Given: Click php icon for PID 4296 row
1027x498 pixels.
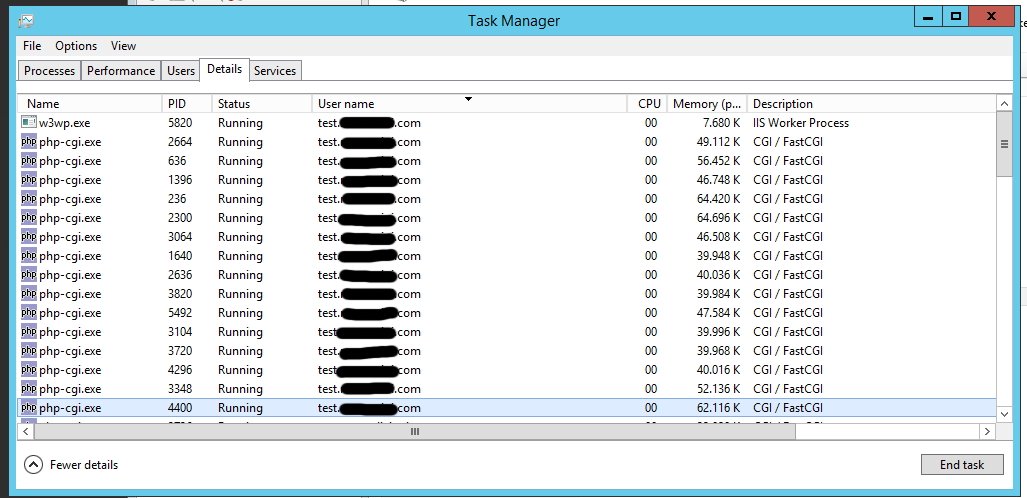Looking at the screenshot, I should click(28, 370).
